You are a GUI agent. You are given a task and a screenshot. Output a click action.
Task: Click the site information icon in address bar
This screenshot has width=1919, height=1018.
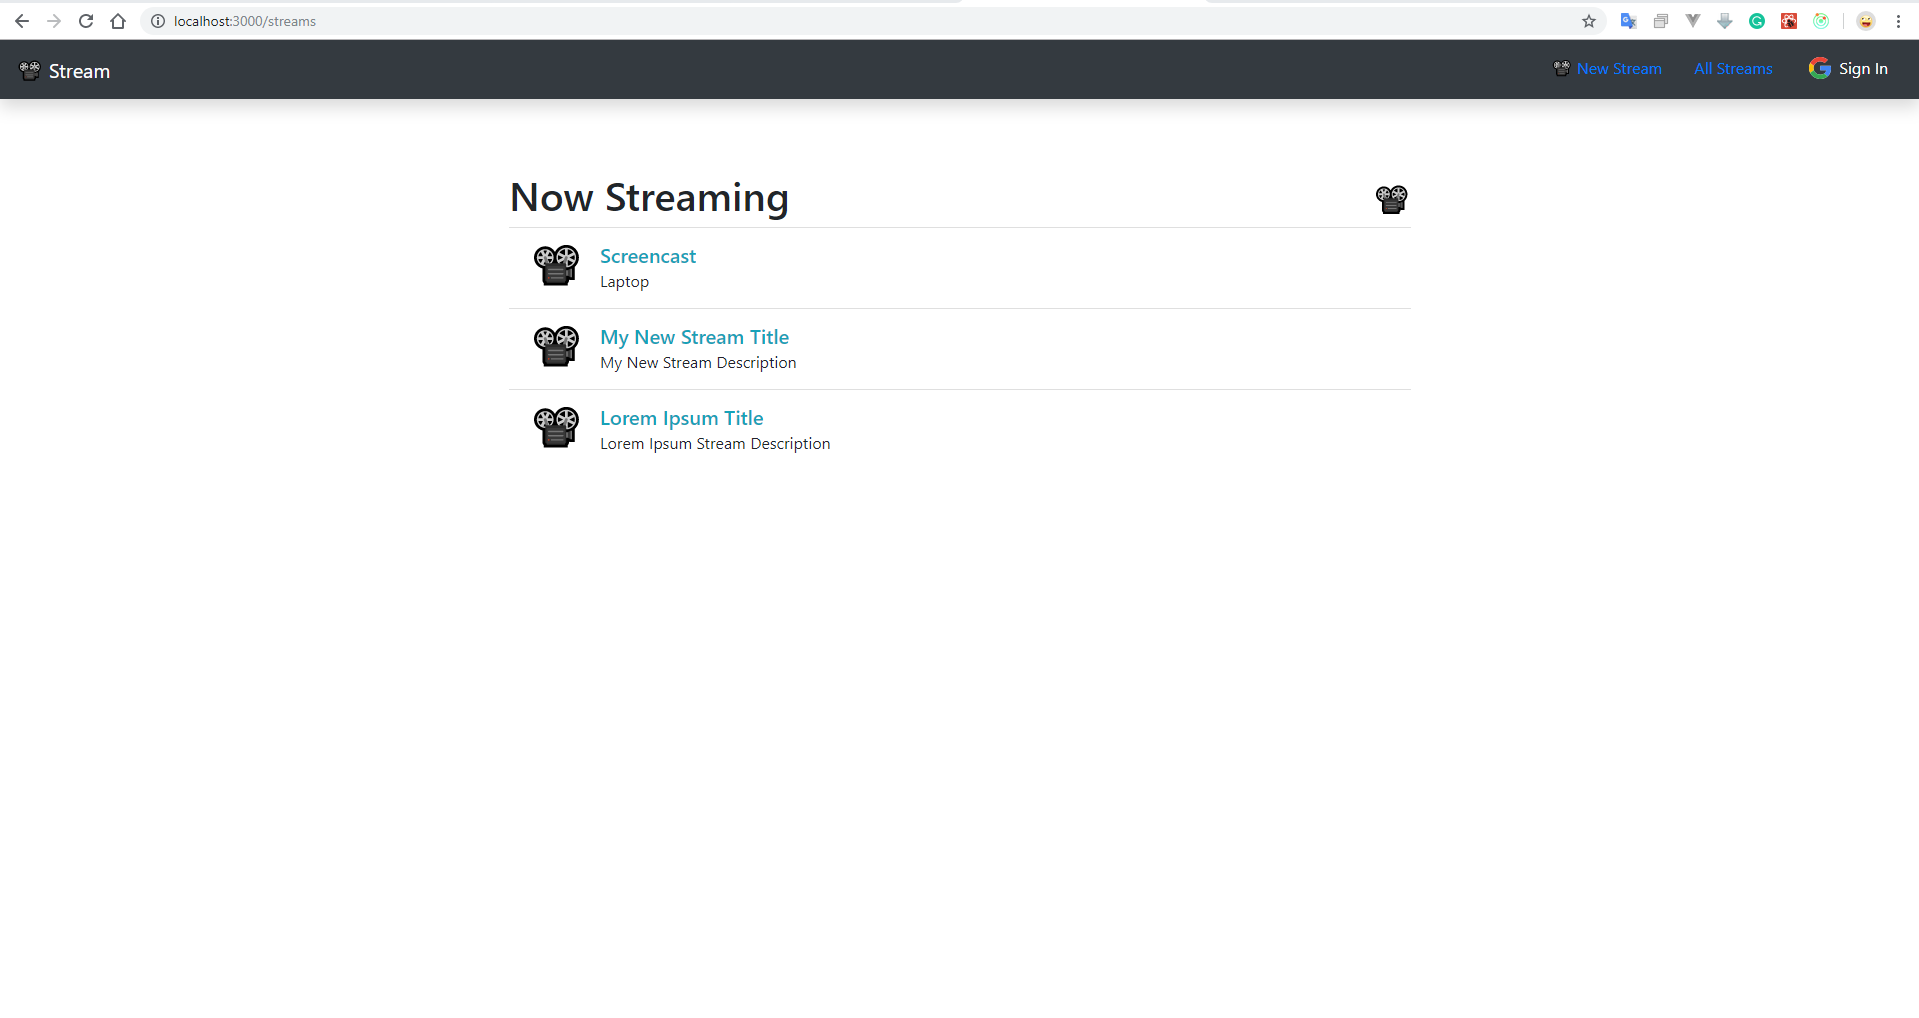pyautogui.click(x=158, y=21)
